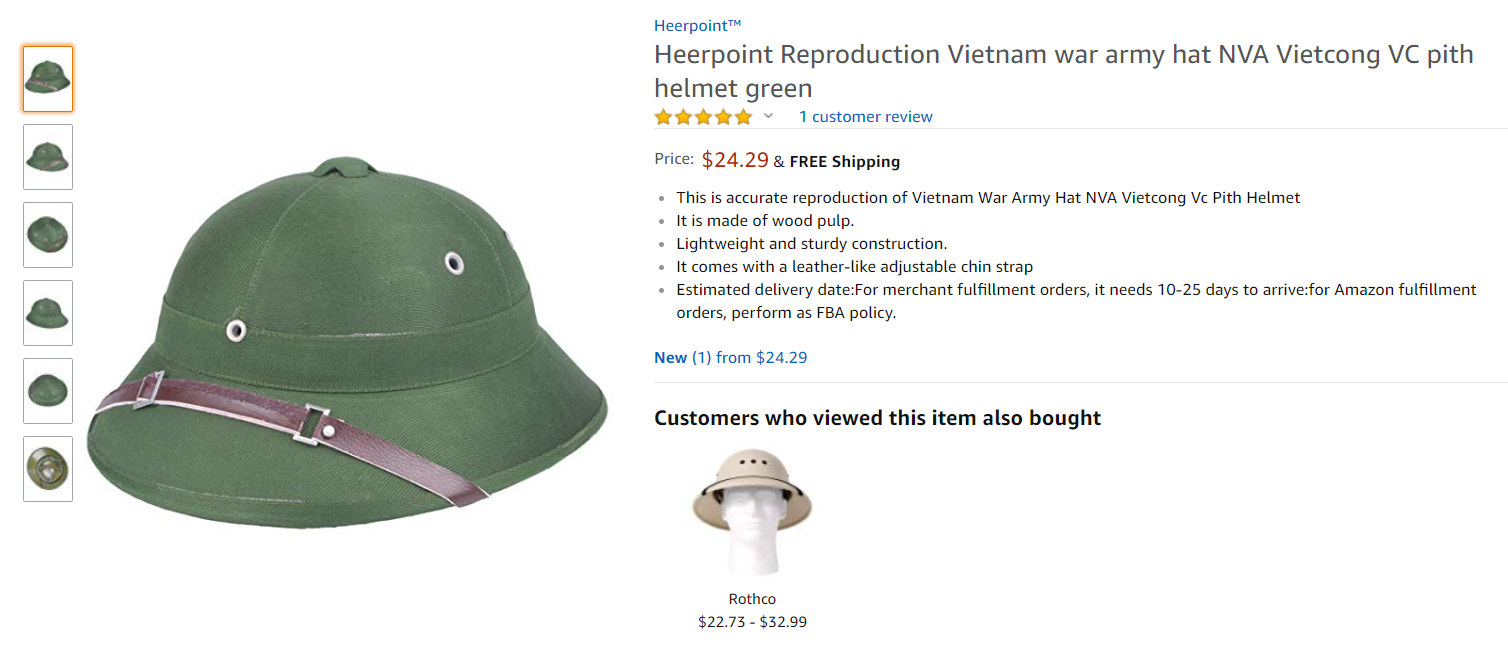Select the third thumbnail showing helmet top
1508x653 pixels.
point(48,235)
